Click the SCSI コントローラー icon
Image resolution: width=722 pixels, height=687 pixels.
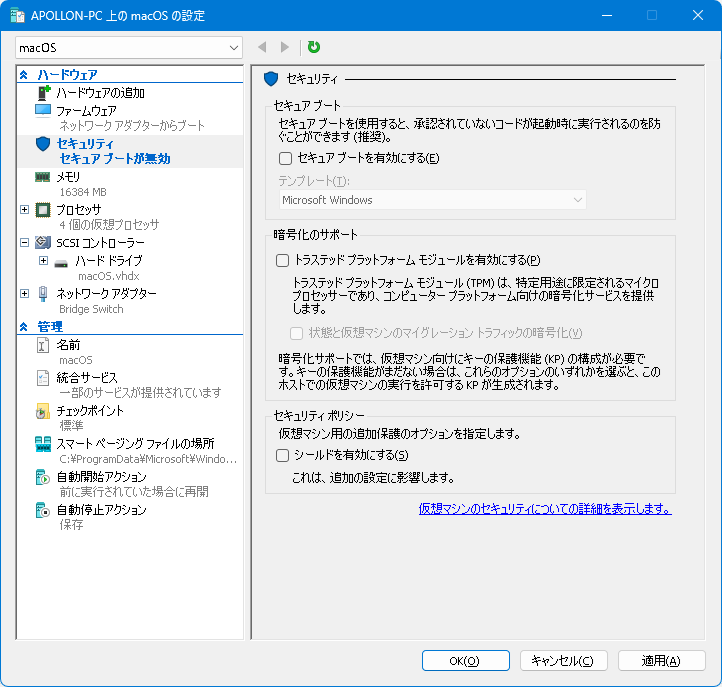[x=43, y=242]
